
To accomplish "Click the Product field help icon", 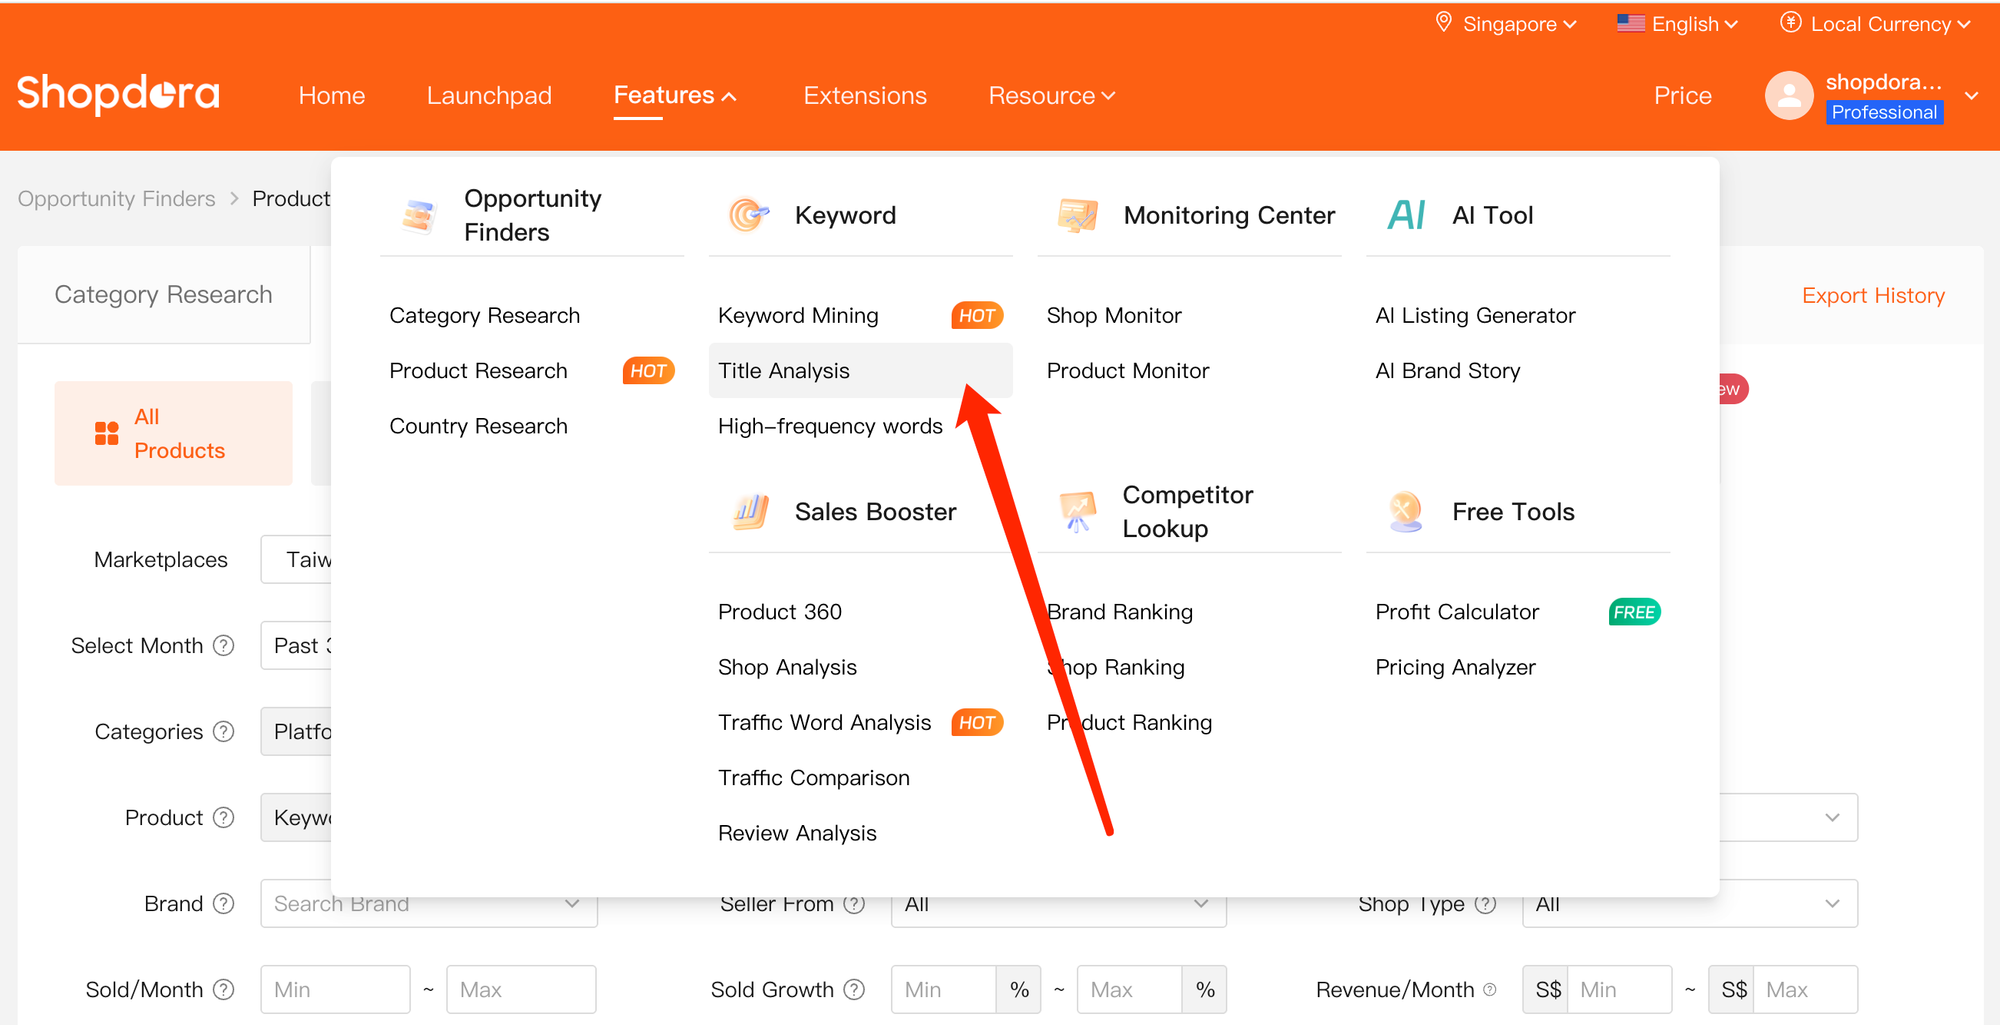I will (x=224, y=818).
